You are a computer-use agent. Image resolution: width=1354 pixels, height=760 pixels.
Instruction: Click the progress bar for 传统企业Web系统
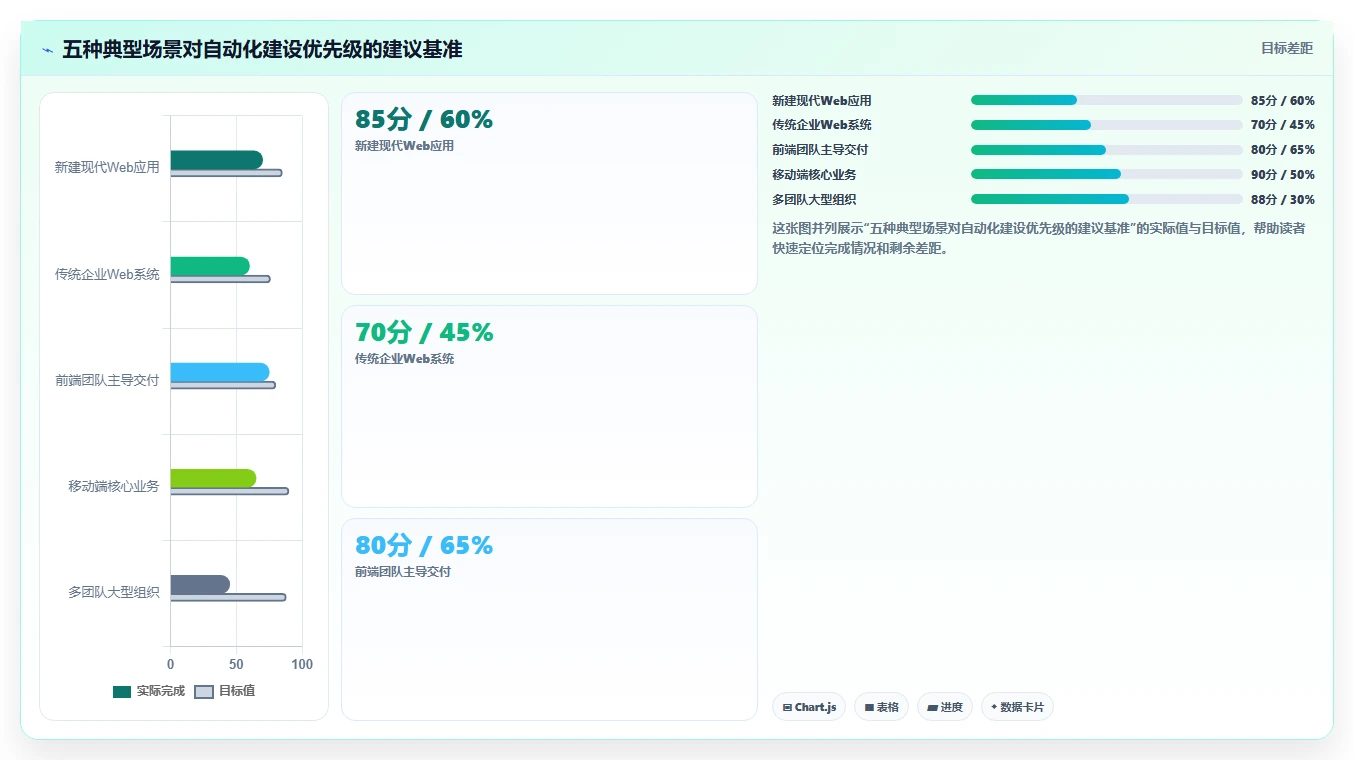click(1106, 125)
